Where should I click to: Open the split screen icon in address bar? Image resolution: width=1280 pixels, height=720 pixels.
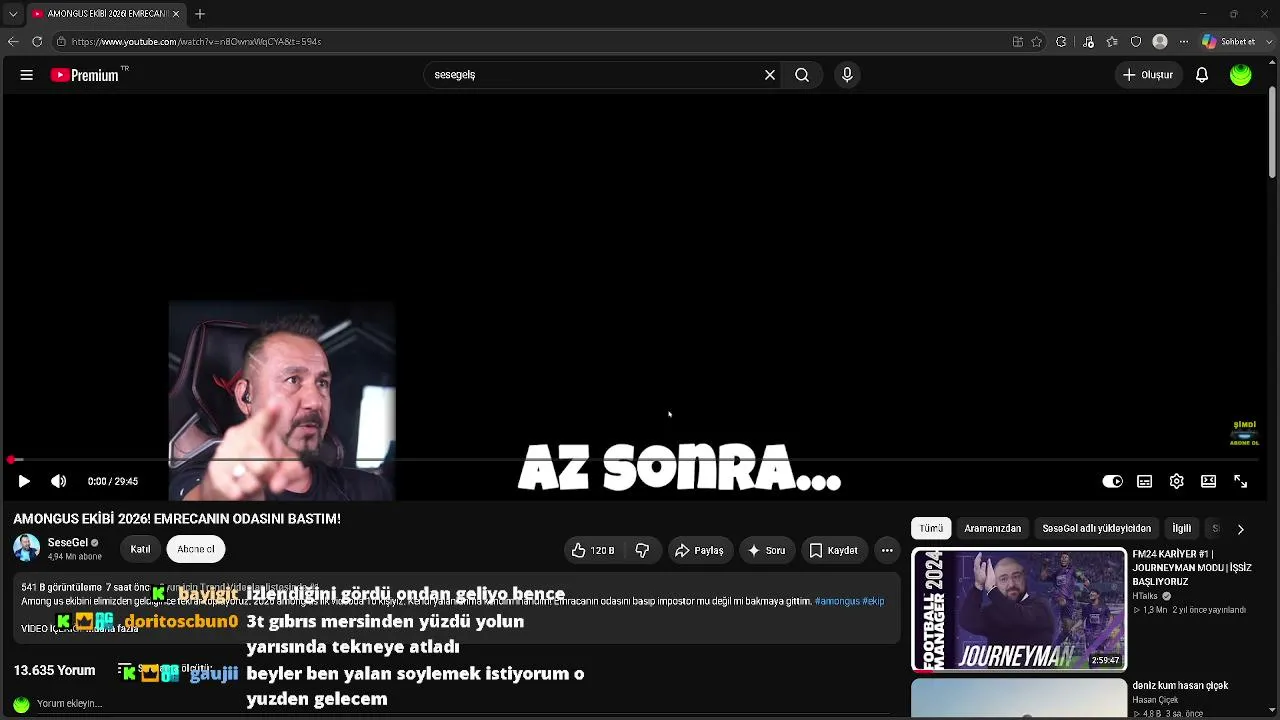coord(1018,42)
